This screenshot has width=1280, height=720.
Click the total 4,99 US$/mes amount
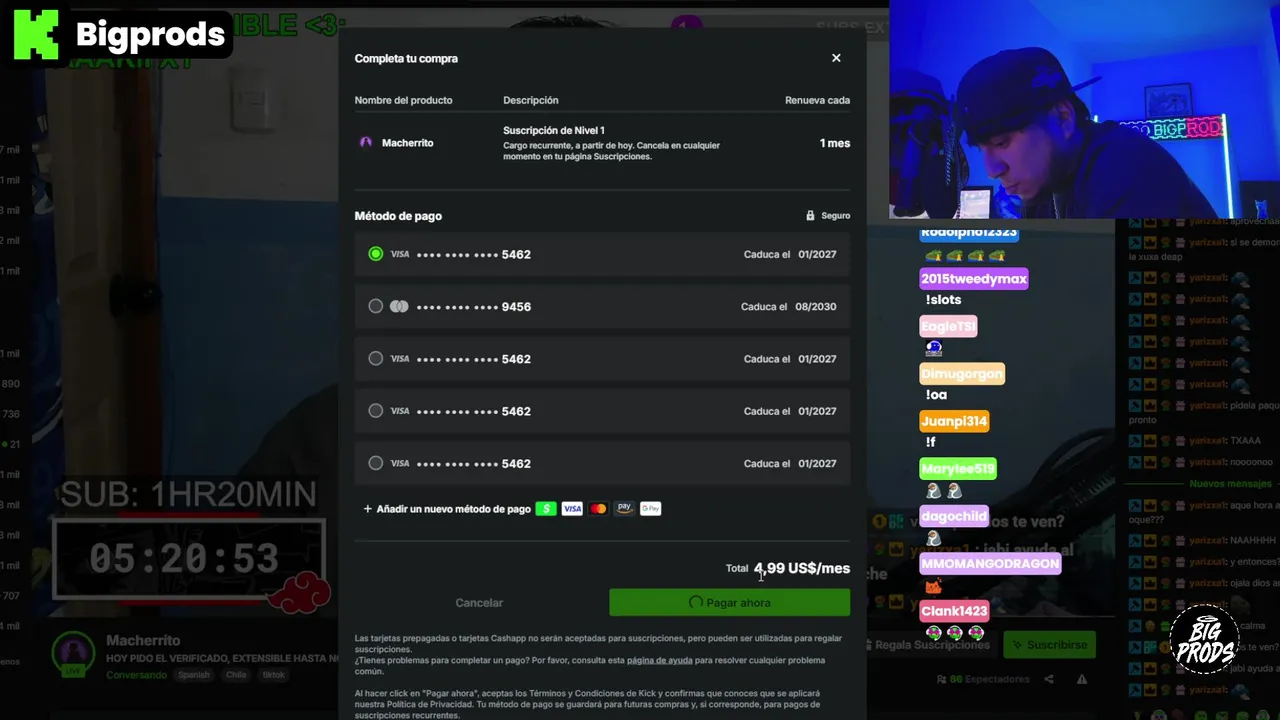(802, 568)
